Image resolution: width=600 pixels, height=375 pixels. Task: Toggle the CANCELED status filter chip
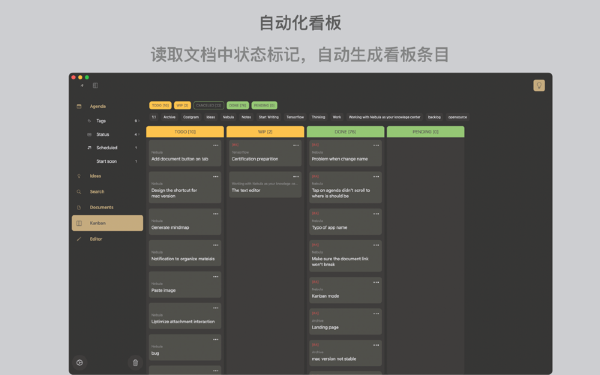(209, 105)
